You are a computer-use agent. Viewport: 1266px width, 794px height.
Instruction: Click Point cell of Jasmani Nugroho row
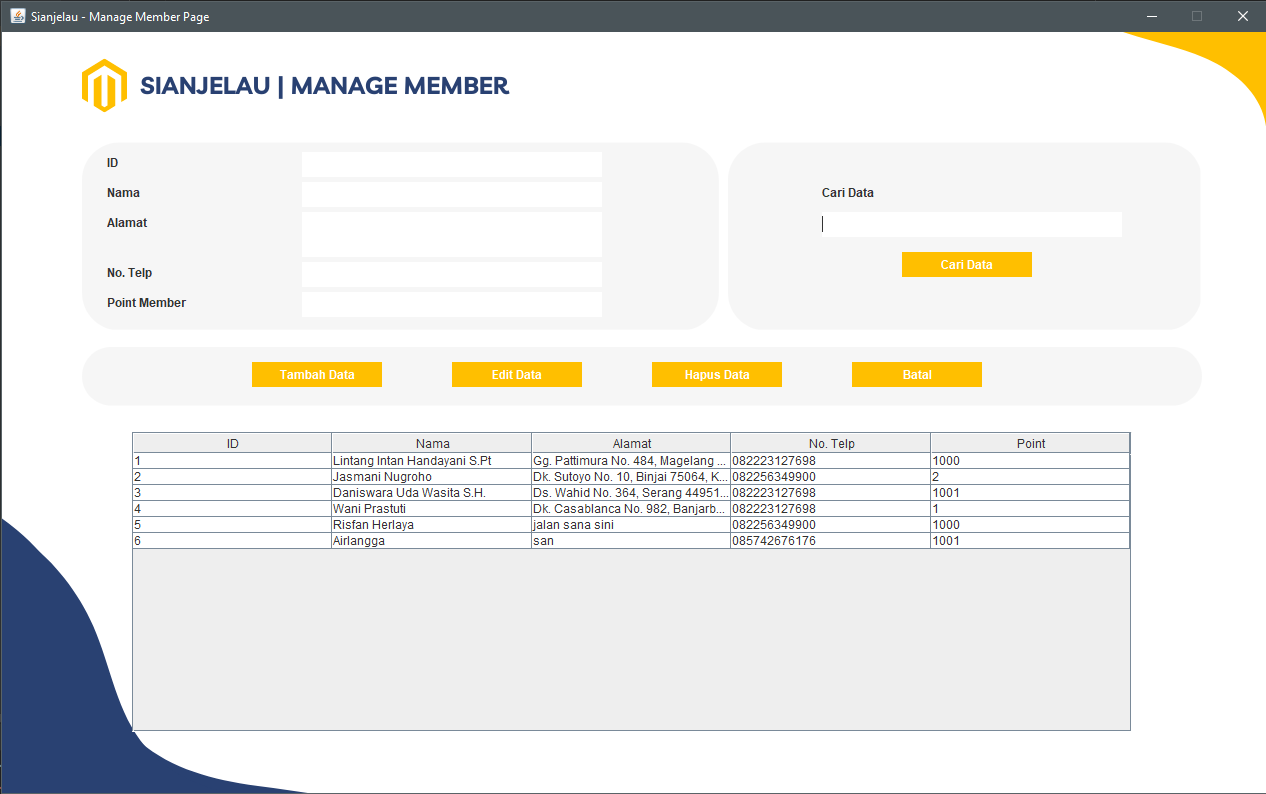1030,477
